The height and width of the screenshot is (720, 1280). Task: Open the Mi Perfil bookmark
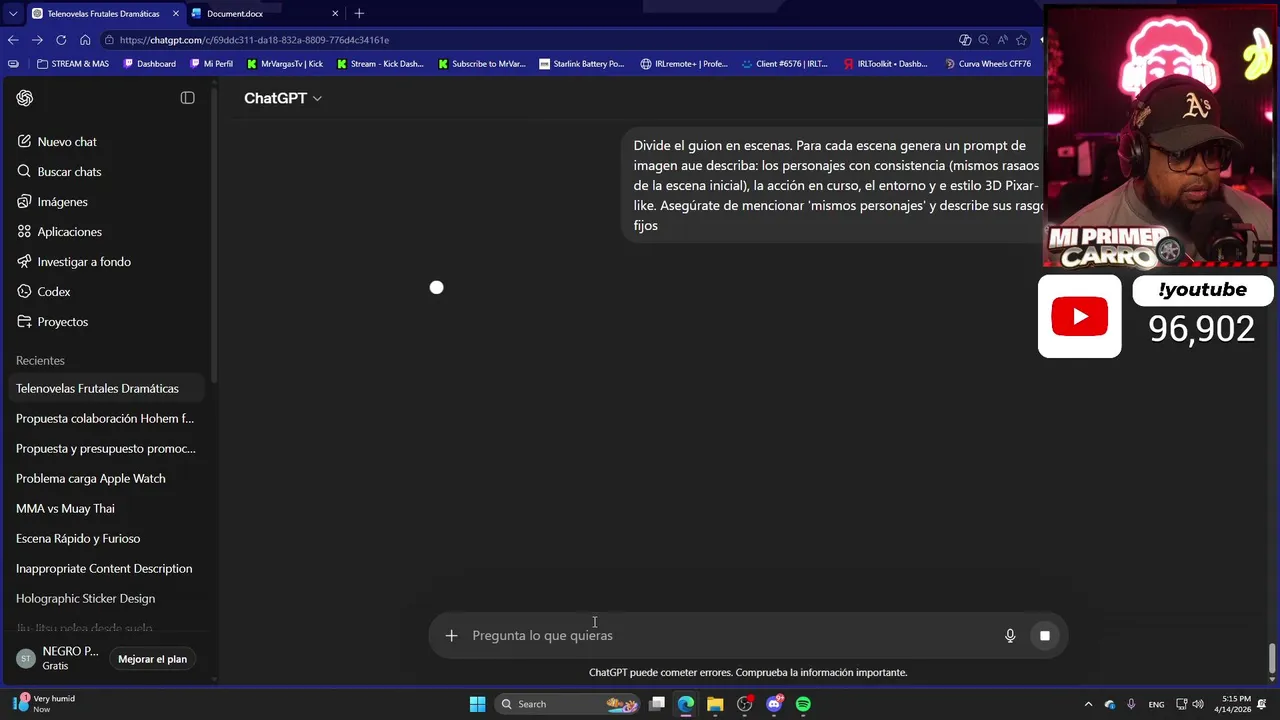coord(212,64)
